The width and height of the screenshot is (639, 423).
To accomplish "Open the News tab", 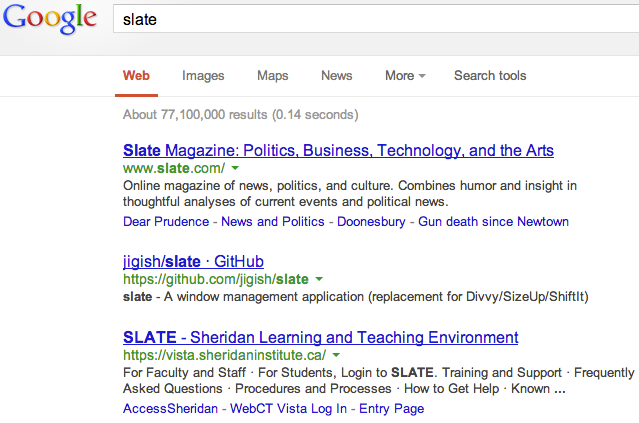I will coord(337,75).
